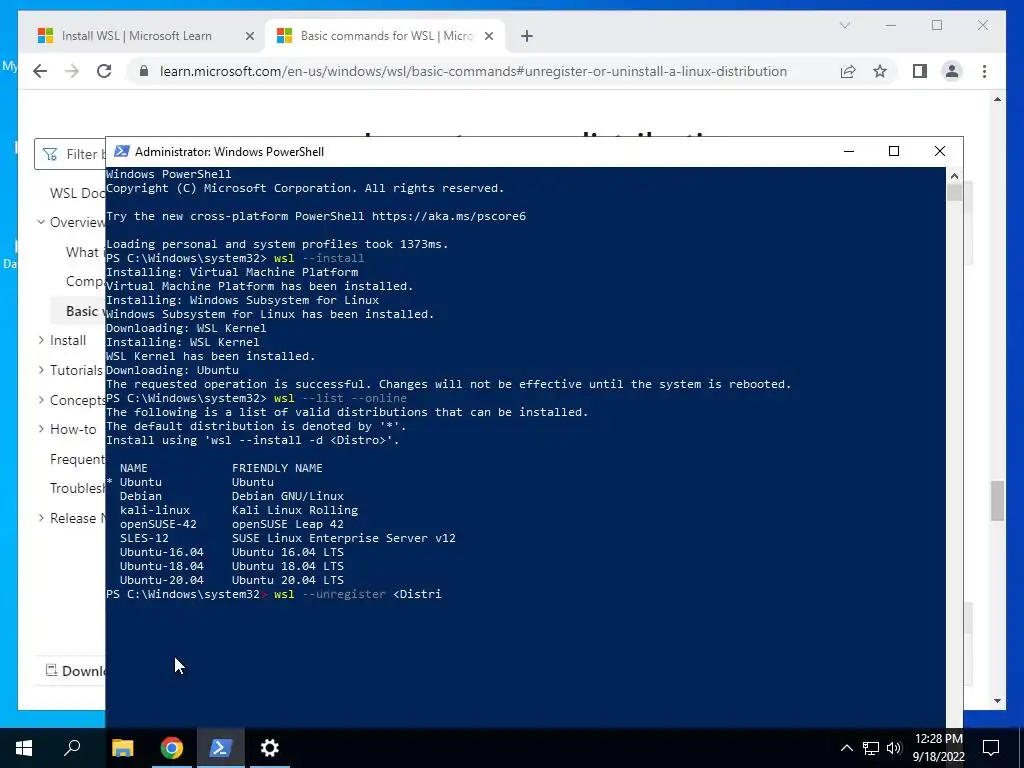Open volume control tray icon
Screen dimensions: 1024x768
click(x=894, y=748)
